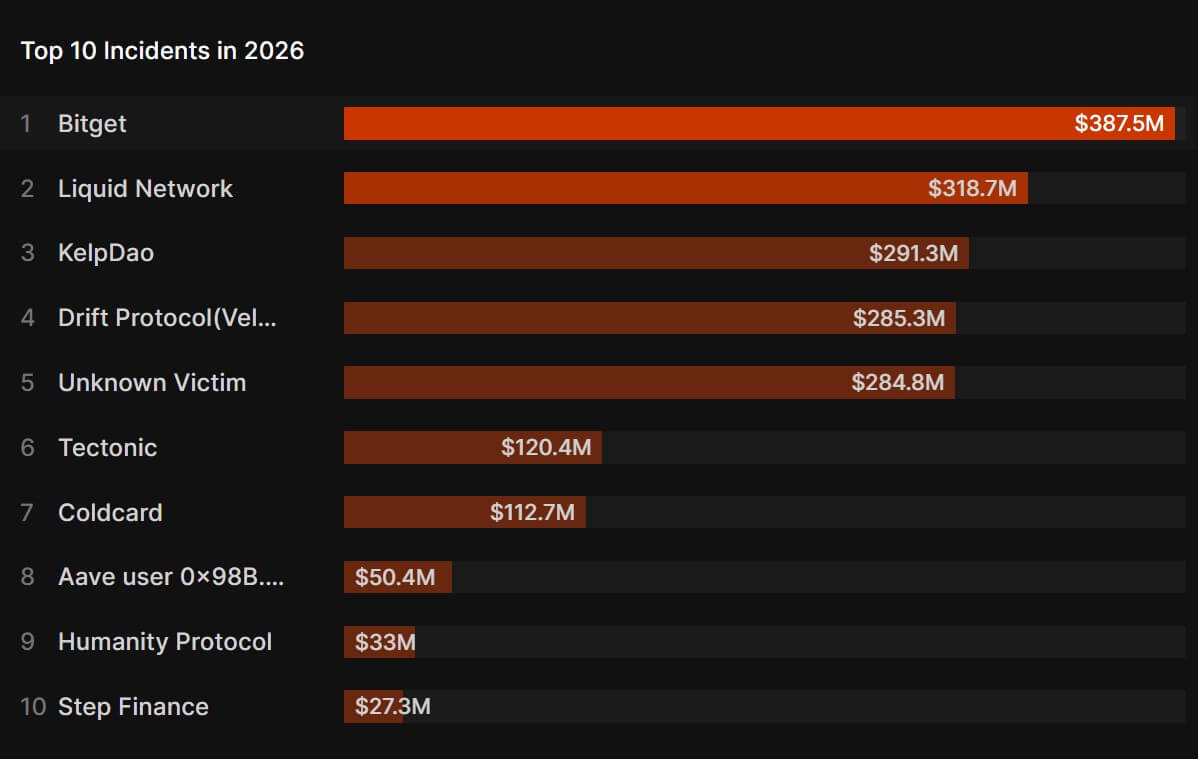Click rank number 8 beside Aave user
This screenshot has height=759, width=1198.
[28, 577]
